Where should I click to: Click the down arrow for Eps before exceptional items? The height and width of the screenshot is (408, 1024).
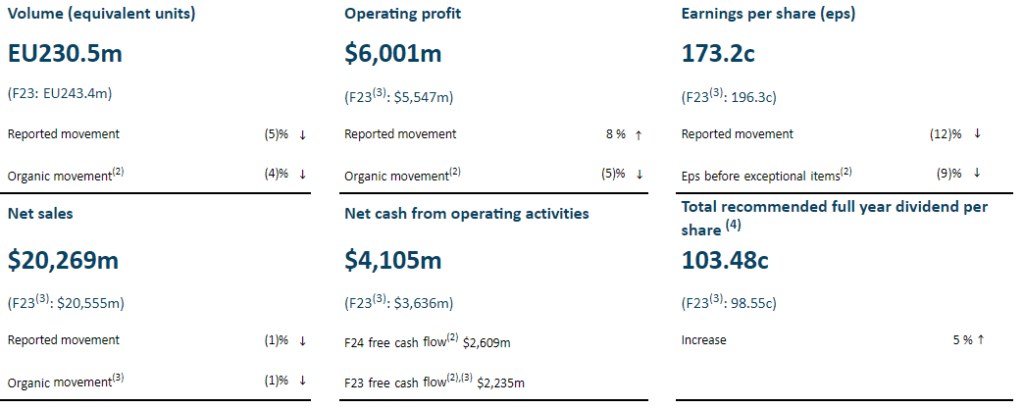977,174
